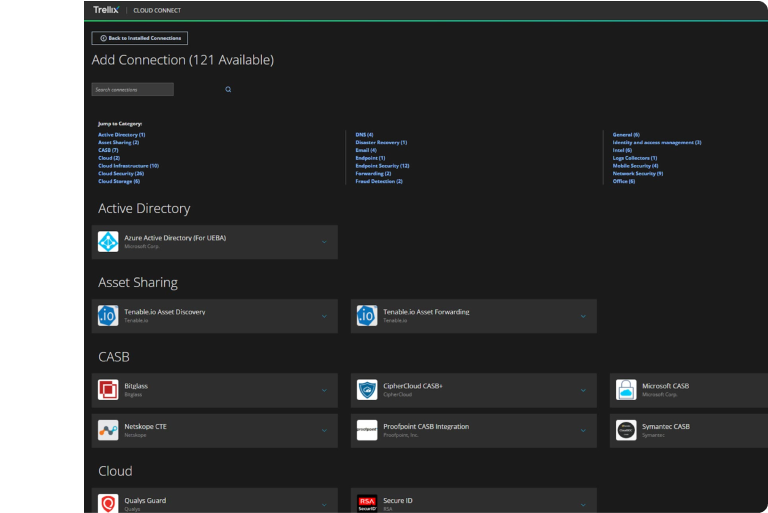This screenshot has width=768, height=513.
Task: Jump to General (6) category
Action: coord(626,135)
